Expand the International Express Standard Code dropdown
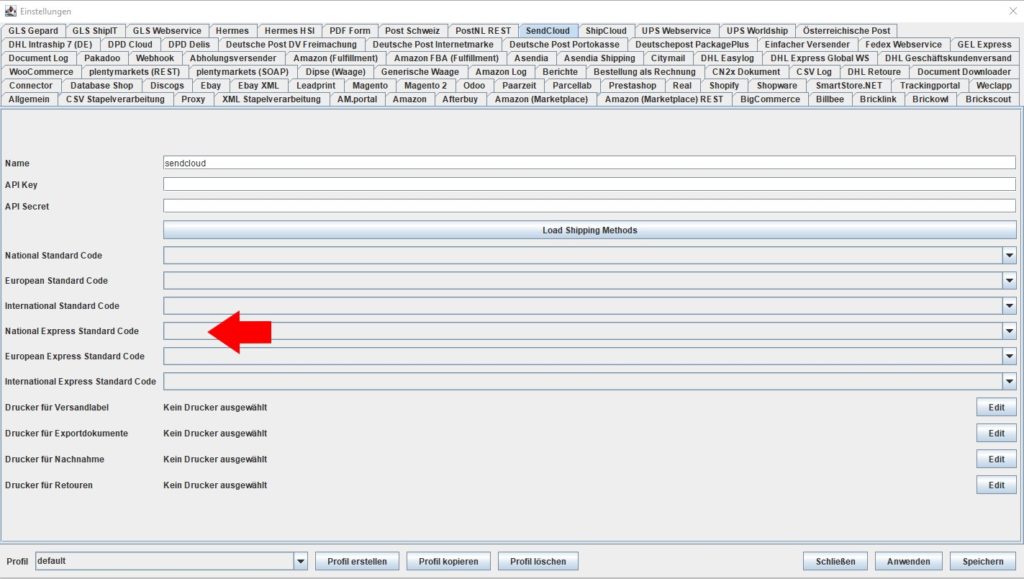The height and width of the screenshot is (579, 1024). 1009,381
